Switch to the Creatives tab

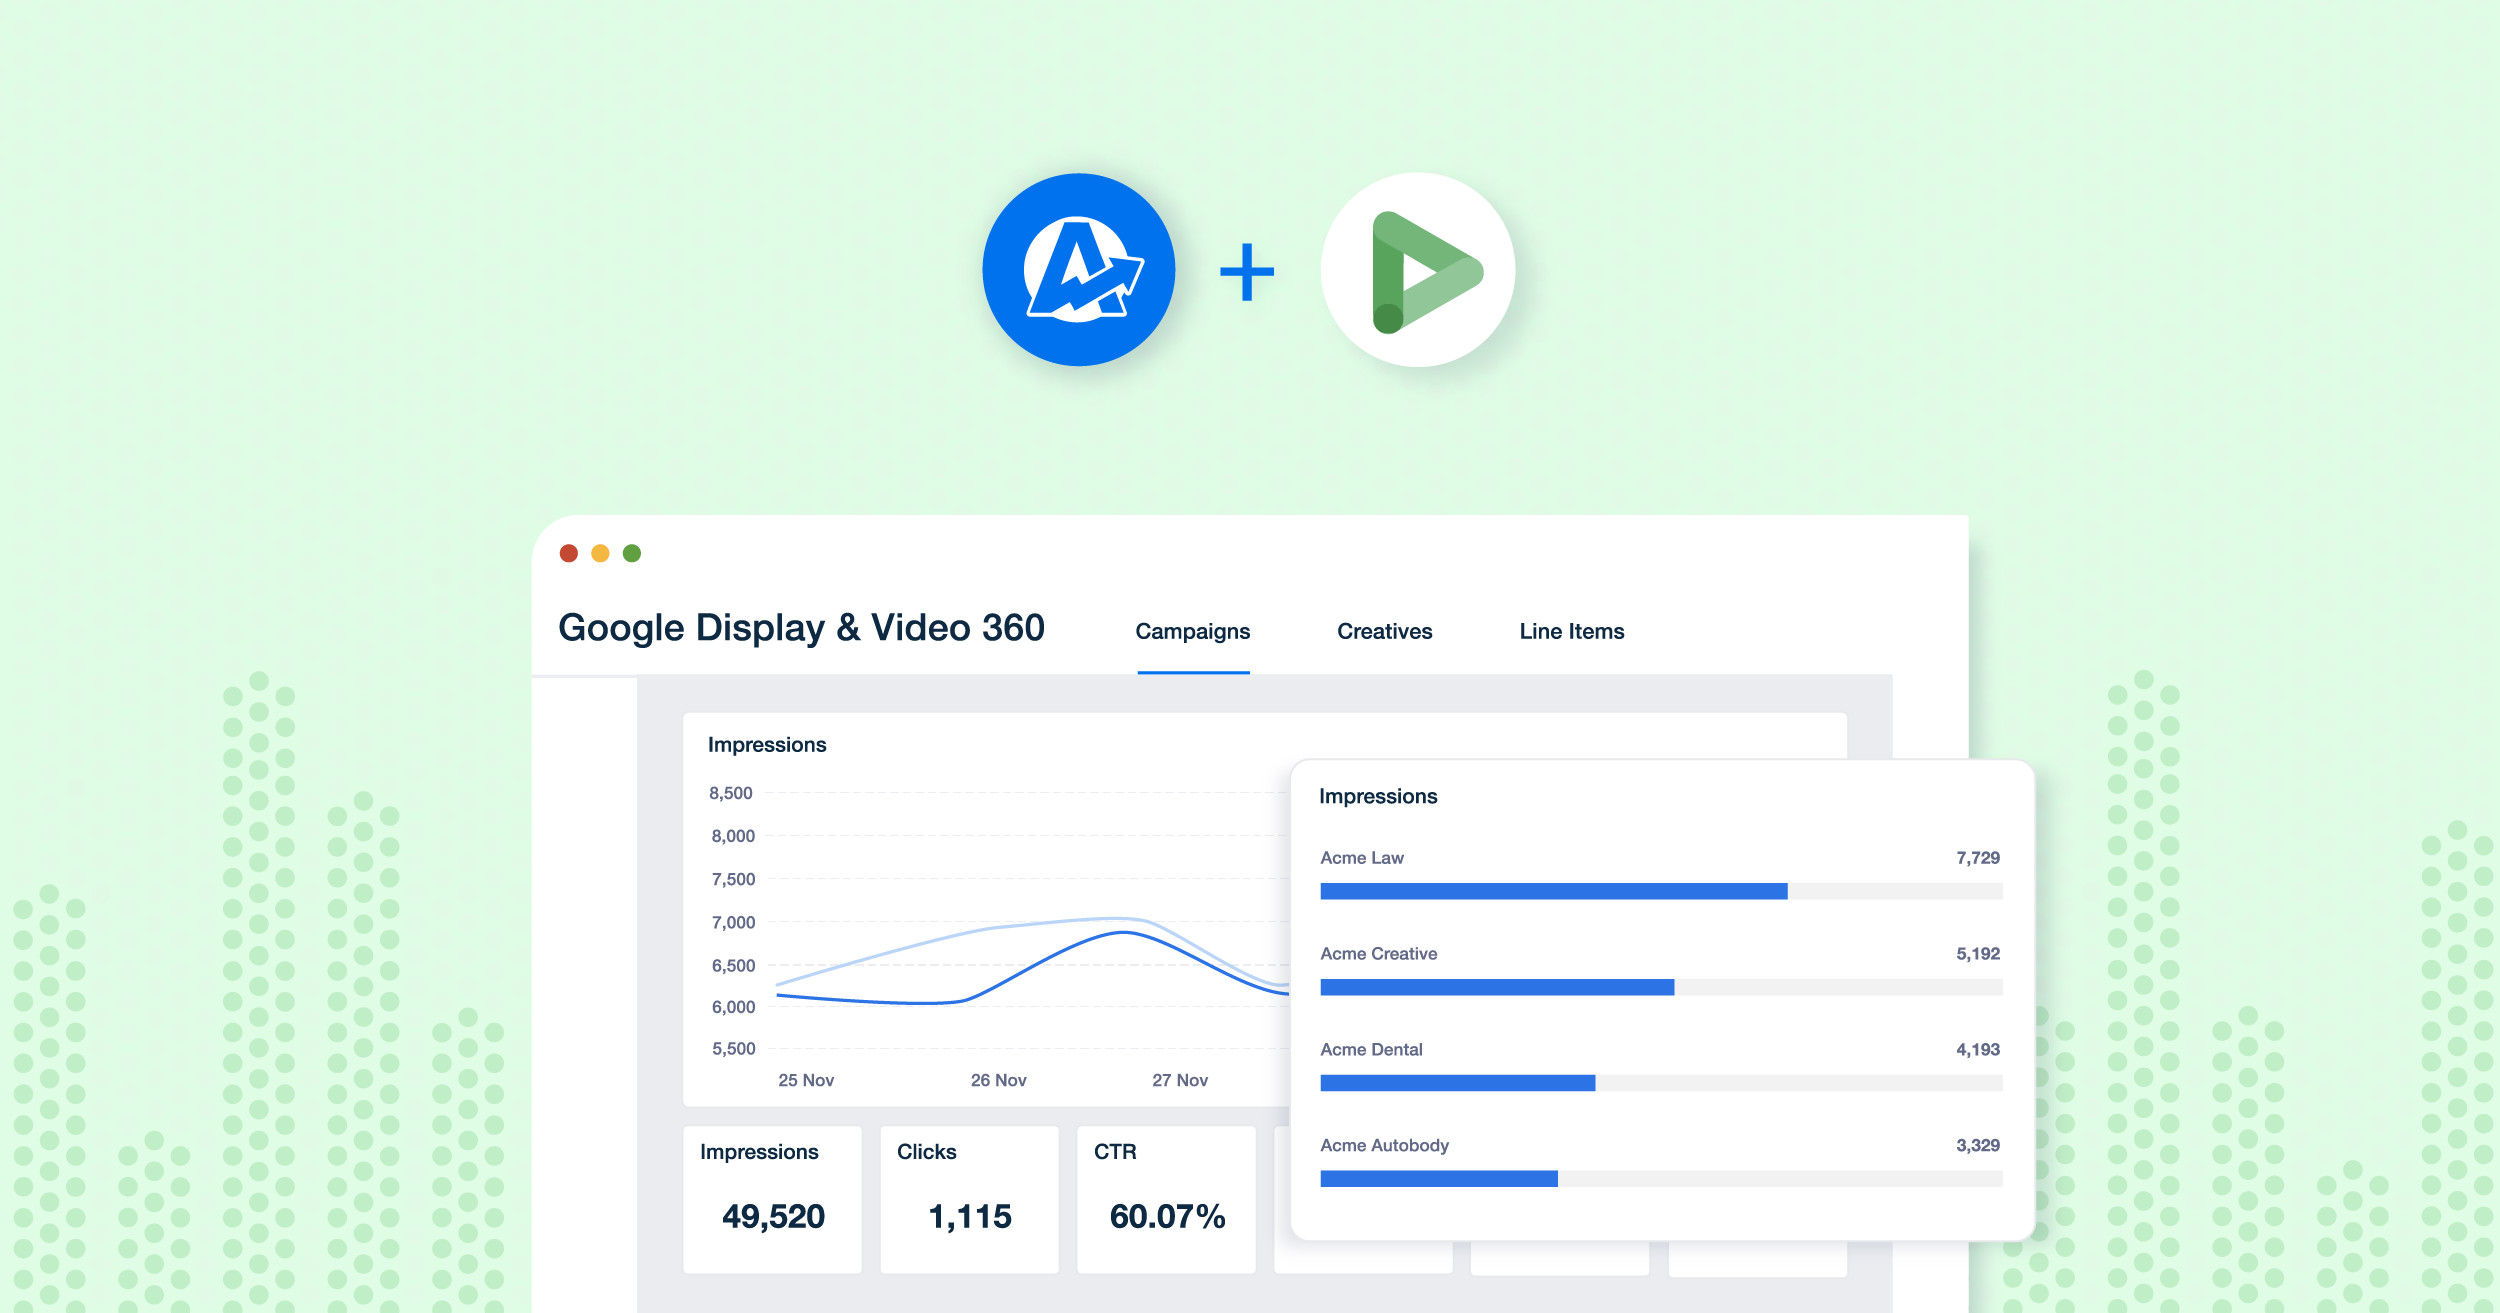[1385, 631]
